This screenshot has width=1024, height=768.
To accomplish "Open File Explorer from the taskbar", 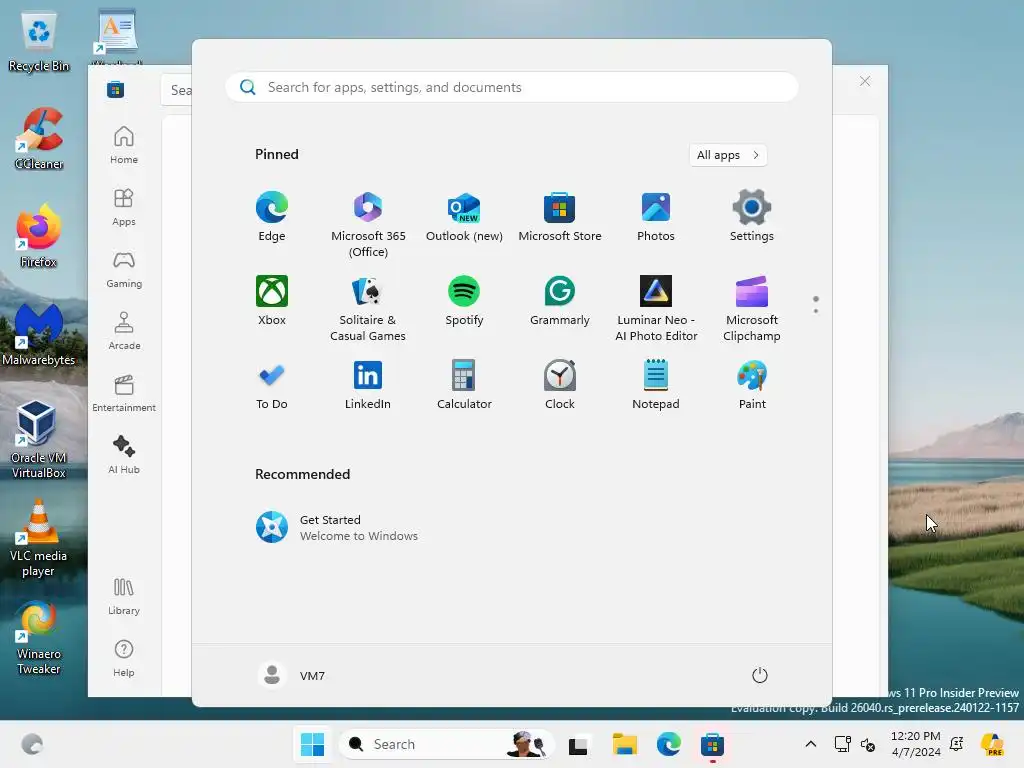I will click(624, 744).
